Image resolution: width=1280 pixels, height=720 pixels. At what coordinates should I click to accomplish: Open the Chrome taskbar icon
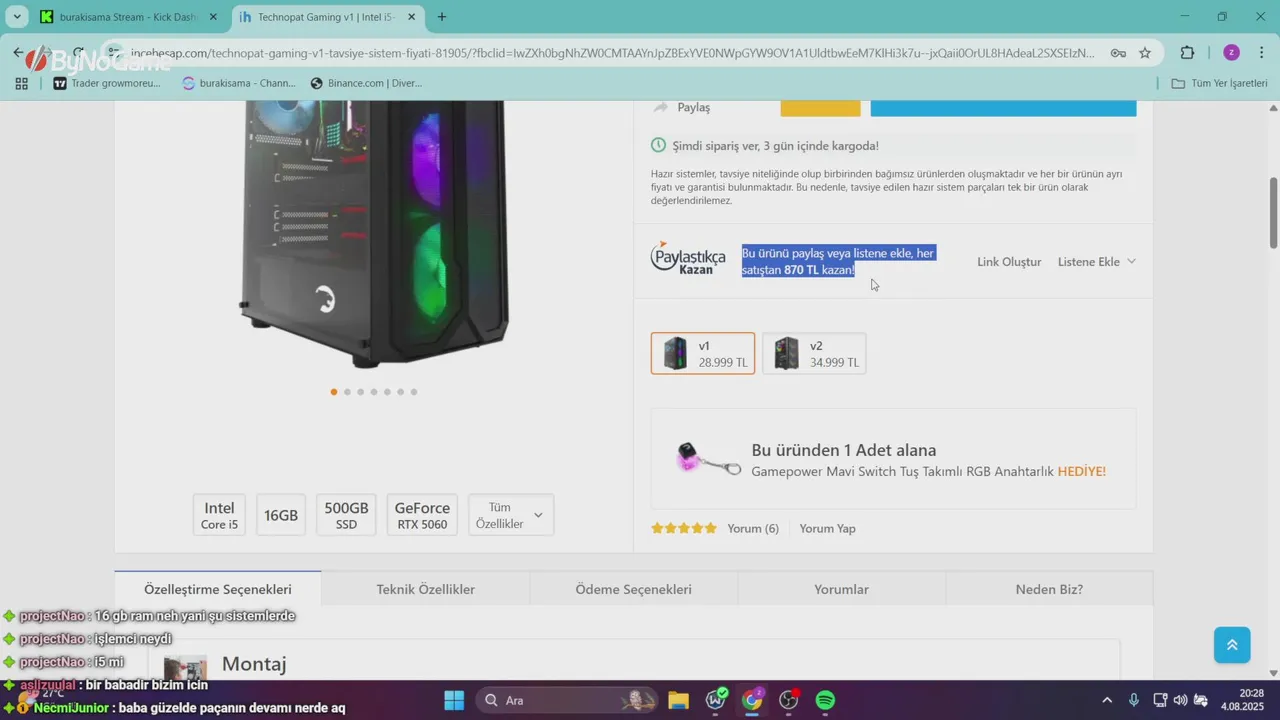pyautogui.click(x=752, y=700)
